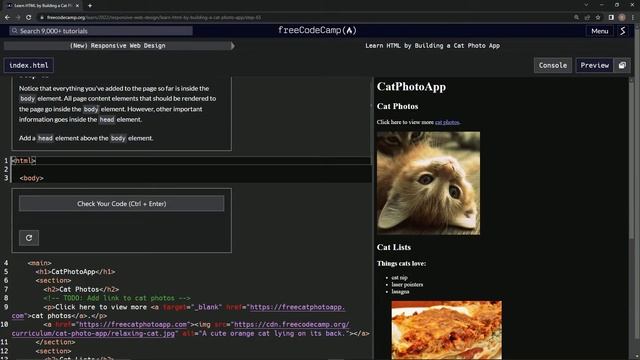Open the Chrome three-dot menu
Viewport: 640px width, 360px height.
click(x=633, y=18)
